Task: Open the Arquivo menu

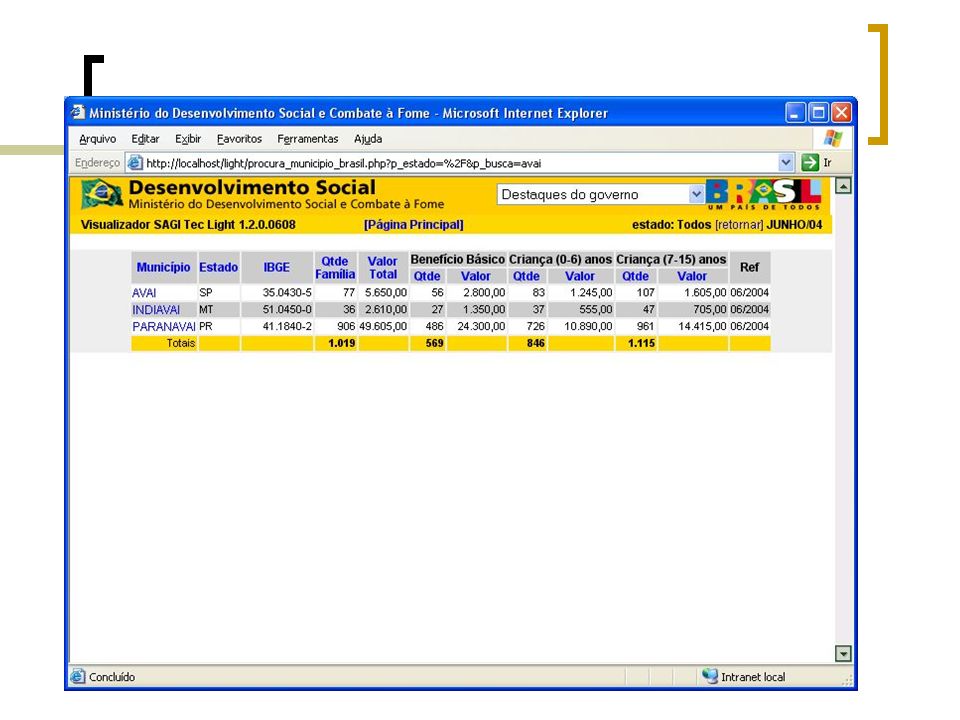Action: point(97,139)
